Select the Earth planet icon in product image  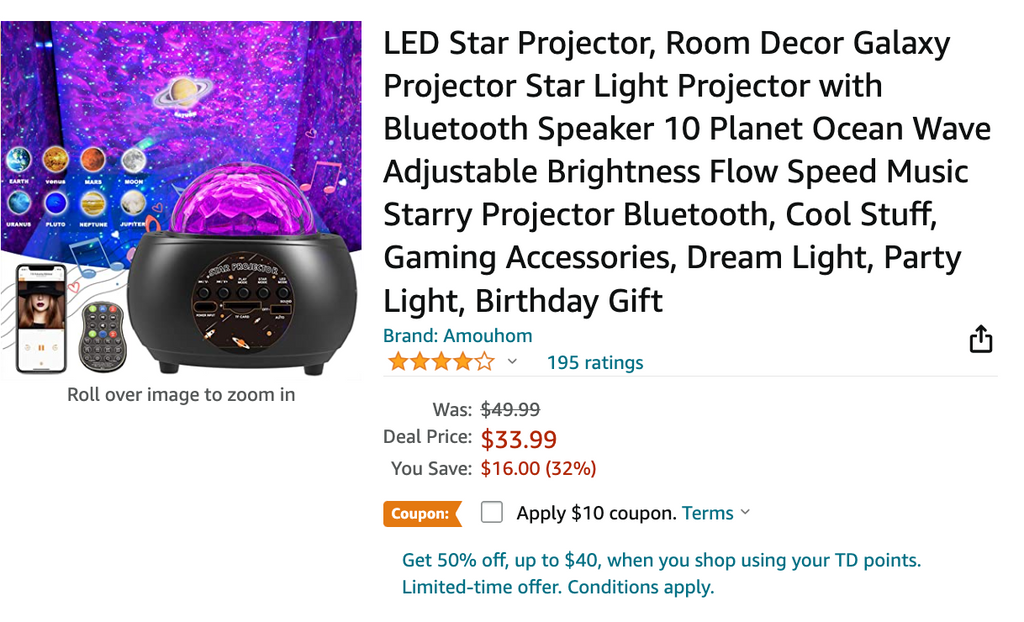pyautogui.click(x=19, y=159)
